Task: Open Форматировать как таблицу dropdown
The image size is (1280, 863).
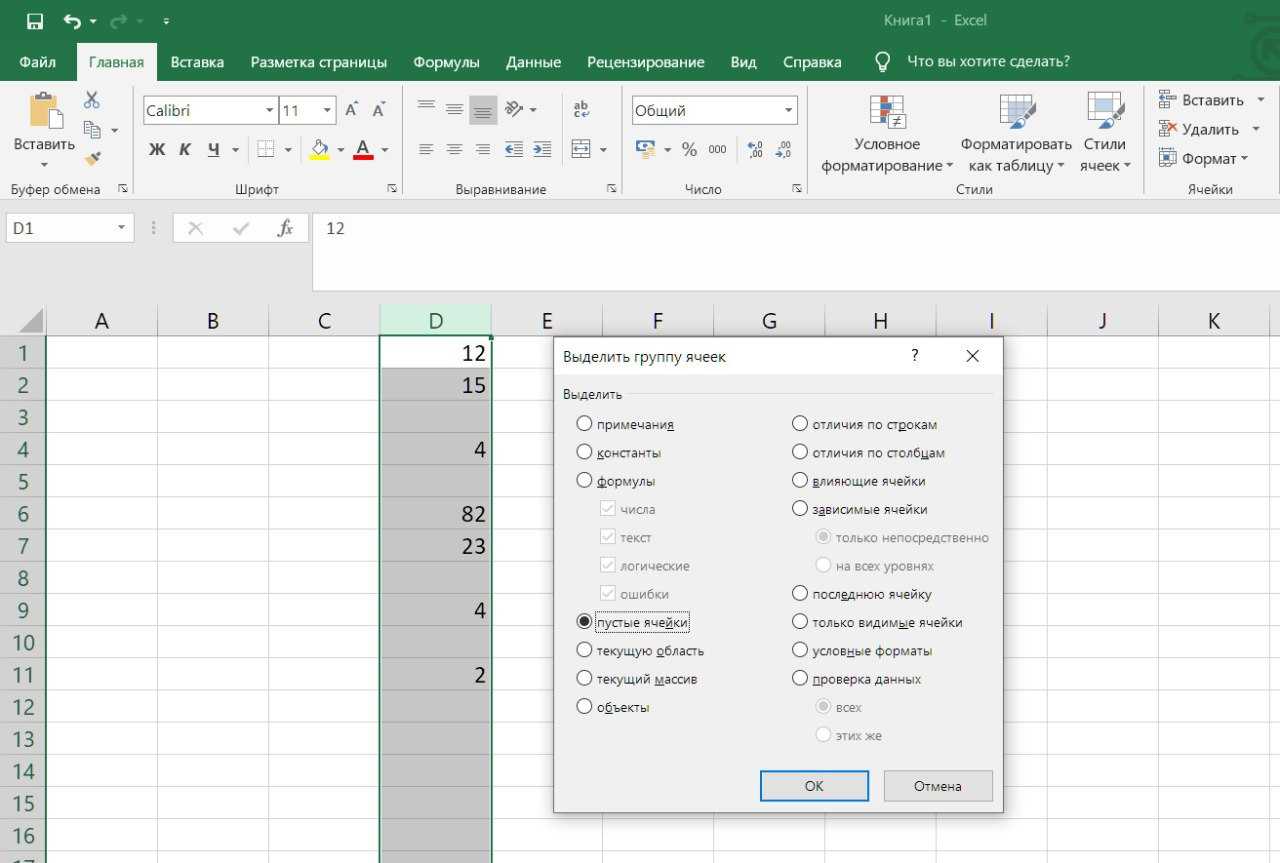Action: click(x=1016, y=133)
